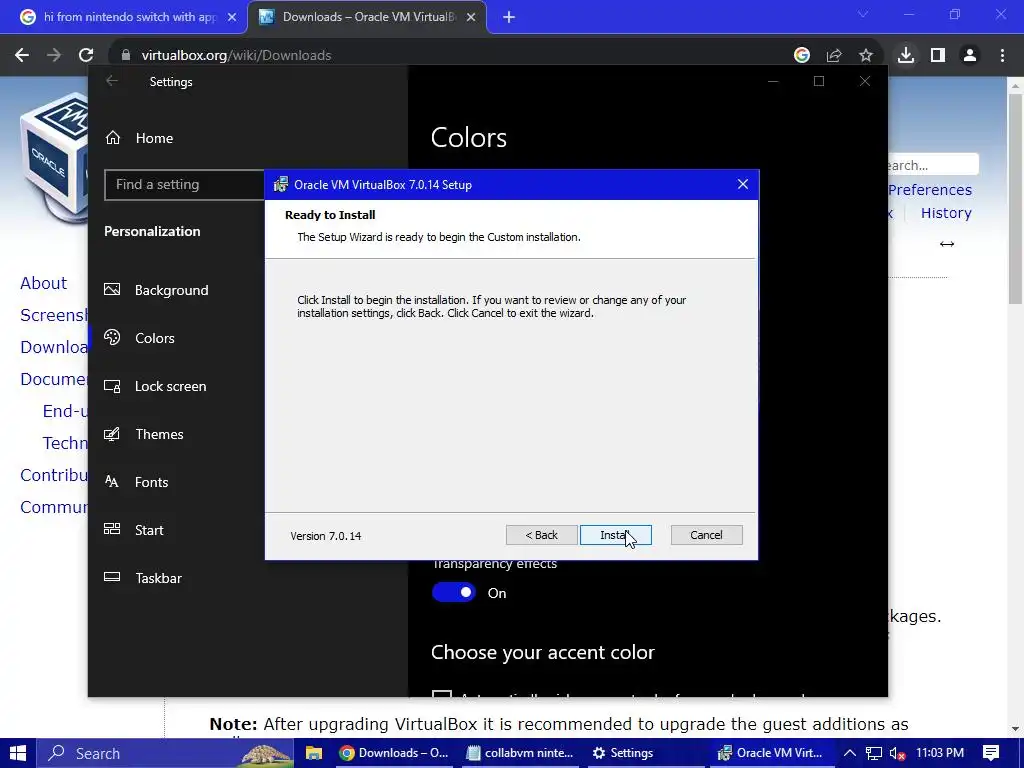Click the Themes brush icon in sidebar
Image resolution: width=1024 pixels, height=768 pixels.
coord(112,434)
